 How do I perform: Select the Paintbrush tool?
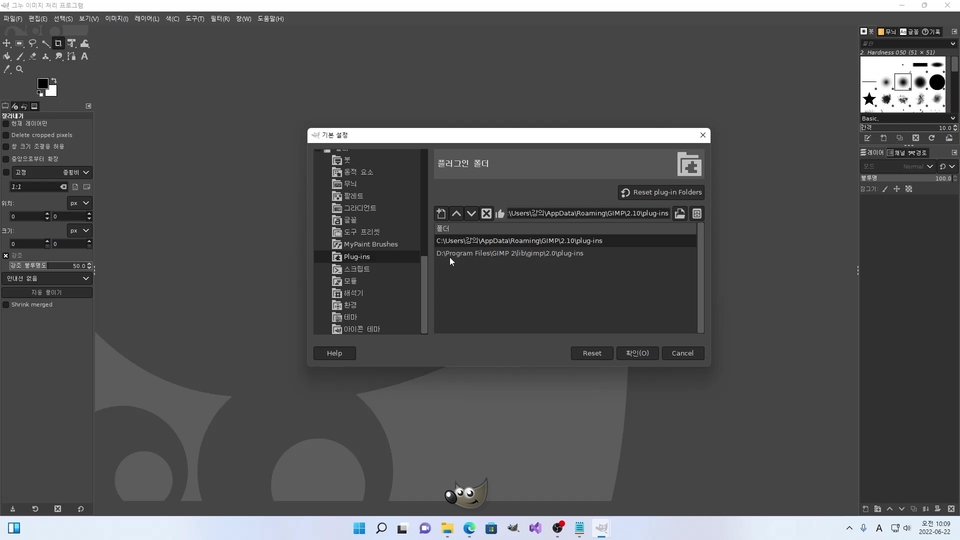(x=20, y=56)
